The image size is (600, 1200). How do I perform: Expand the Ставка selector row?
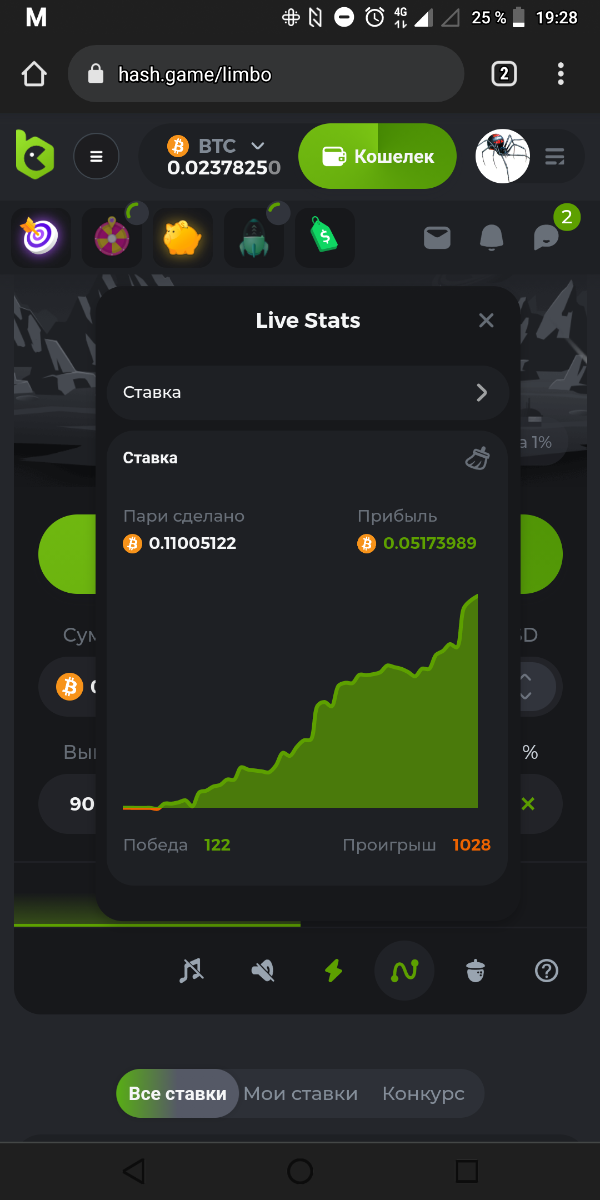point(308,392)
